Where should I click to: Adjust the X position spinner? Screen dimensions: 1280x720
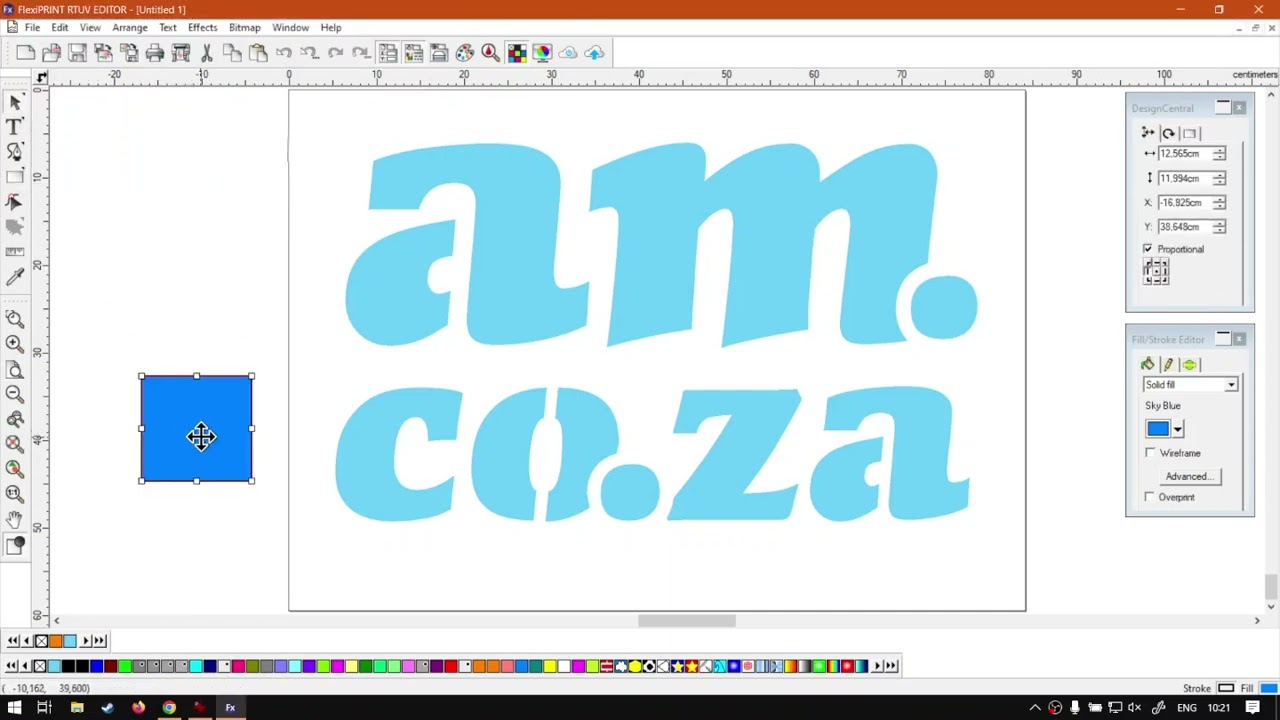(1219, 203)
